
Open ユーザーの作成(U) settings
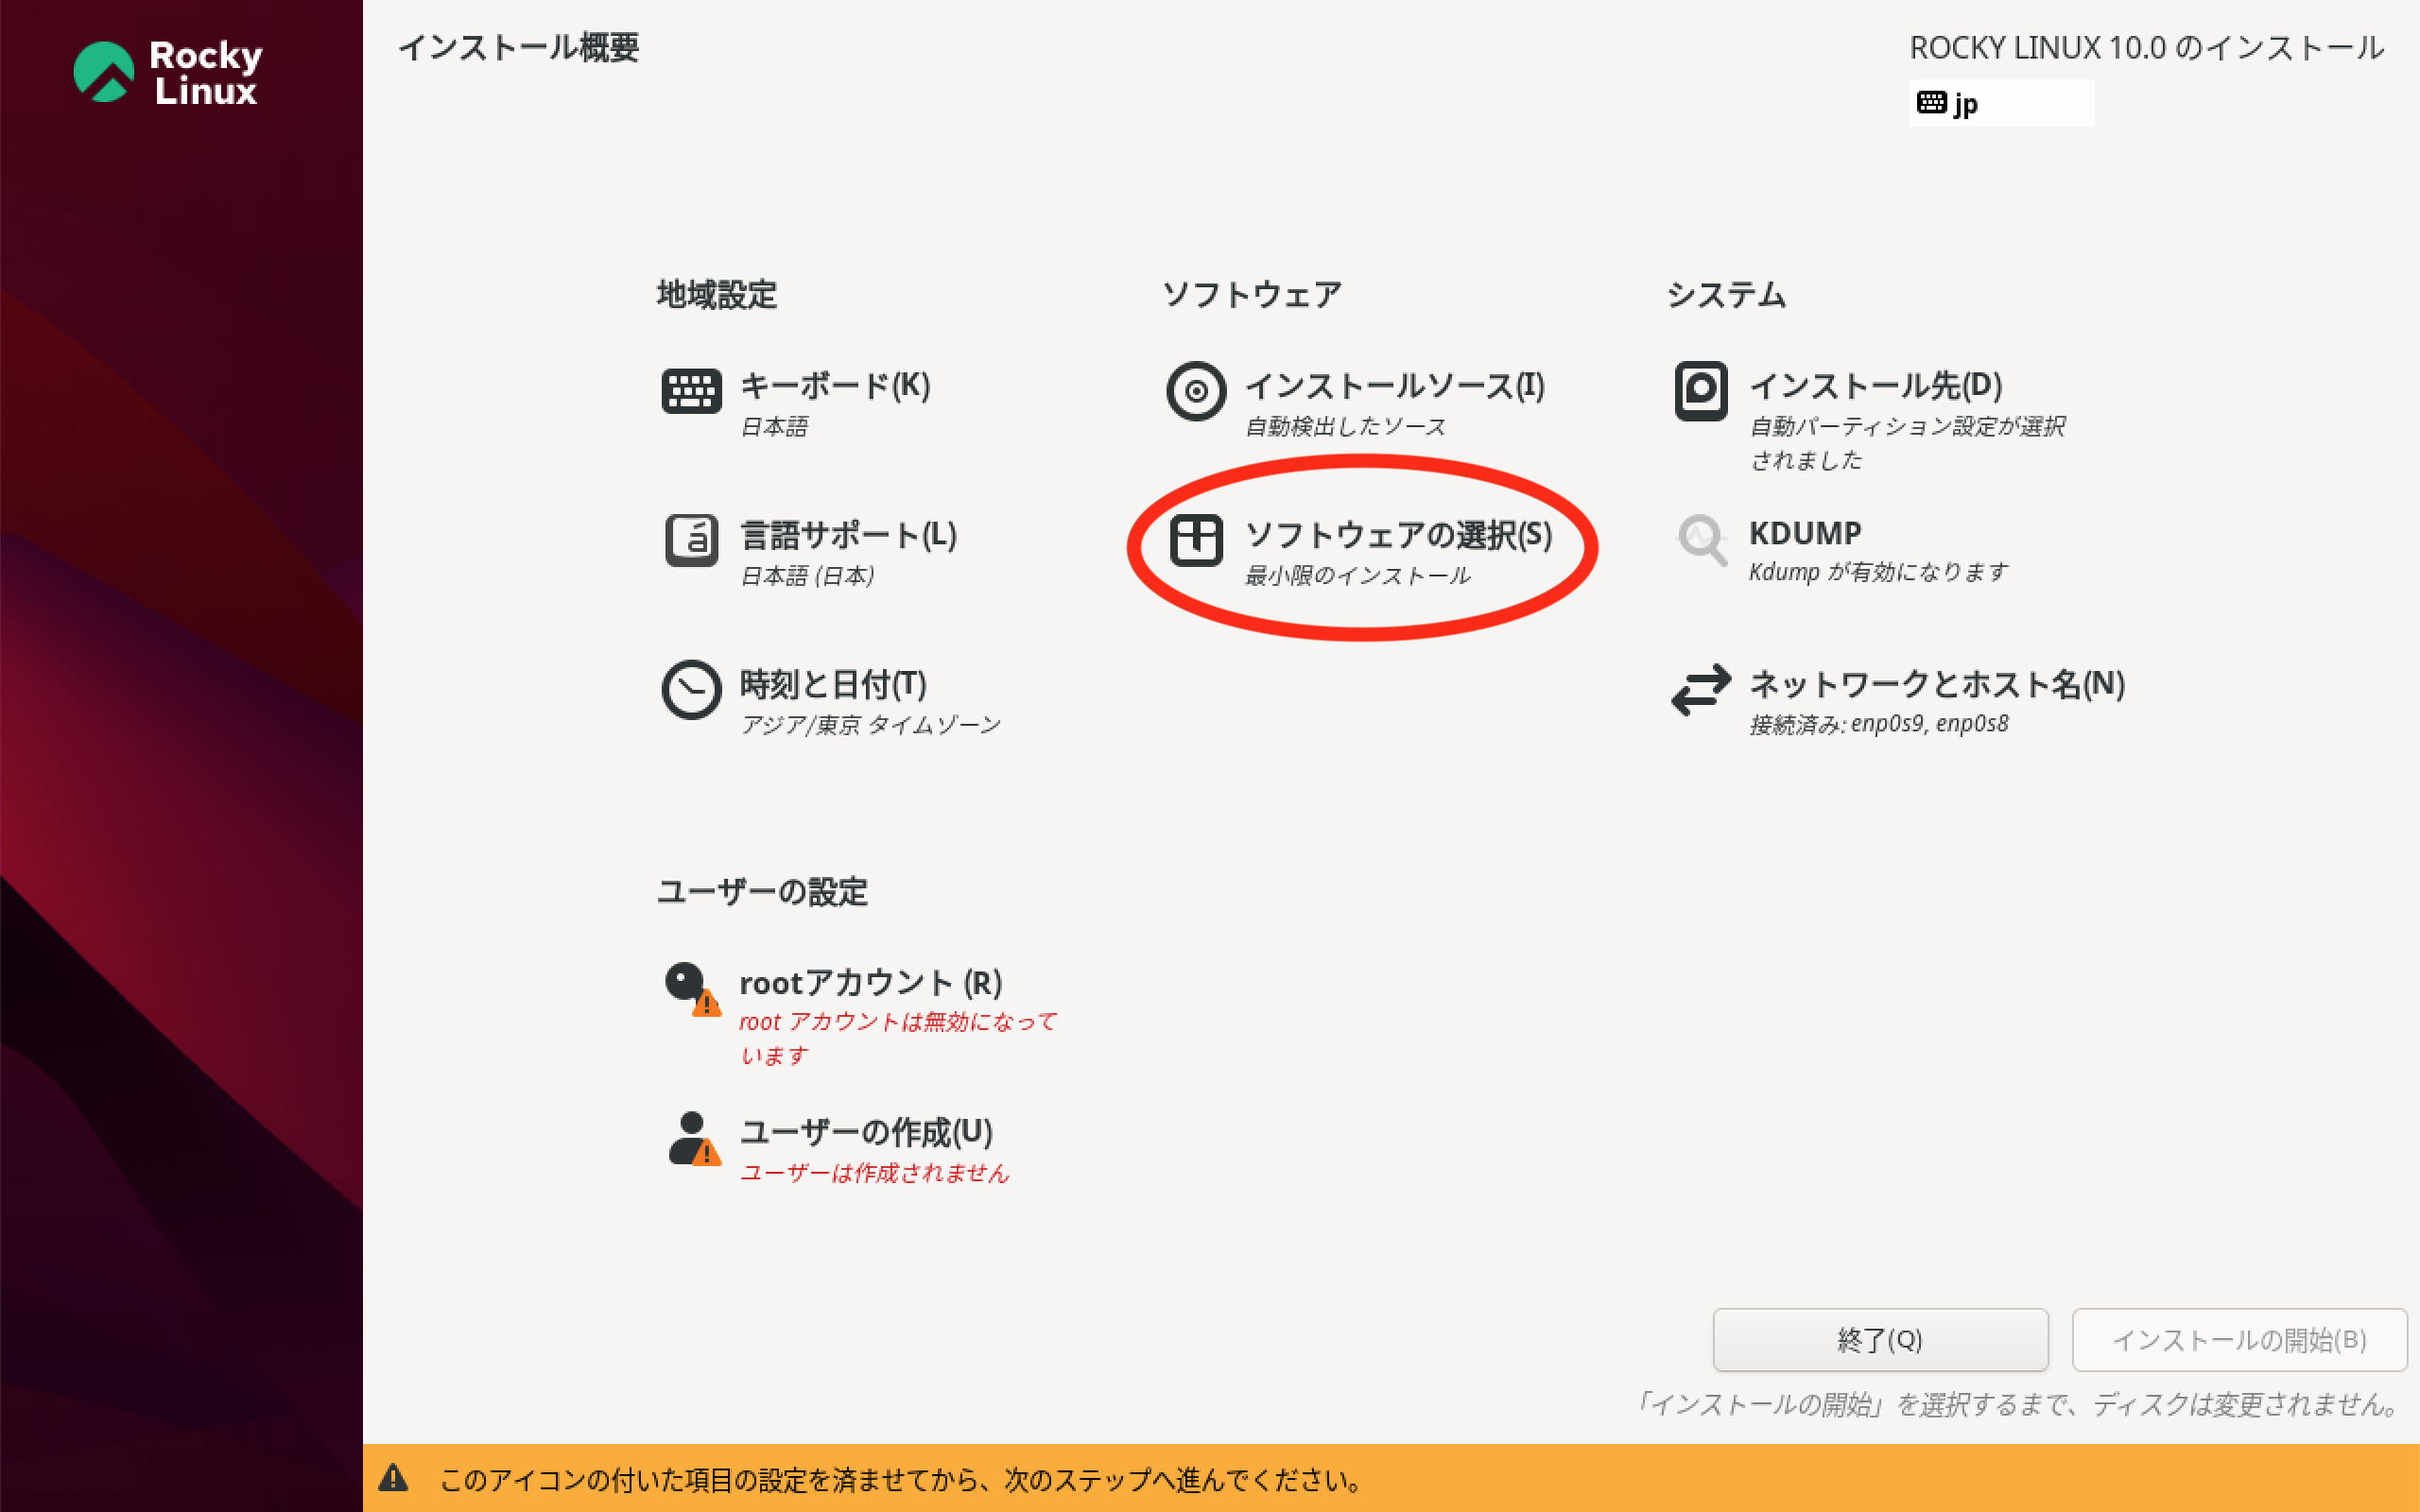(x=866, y=1132)
